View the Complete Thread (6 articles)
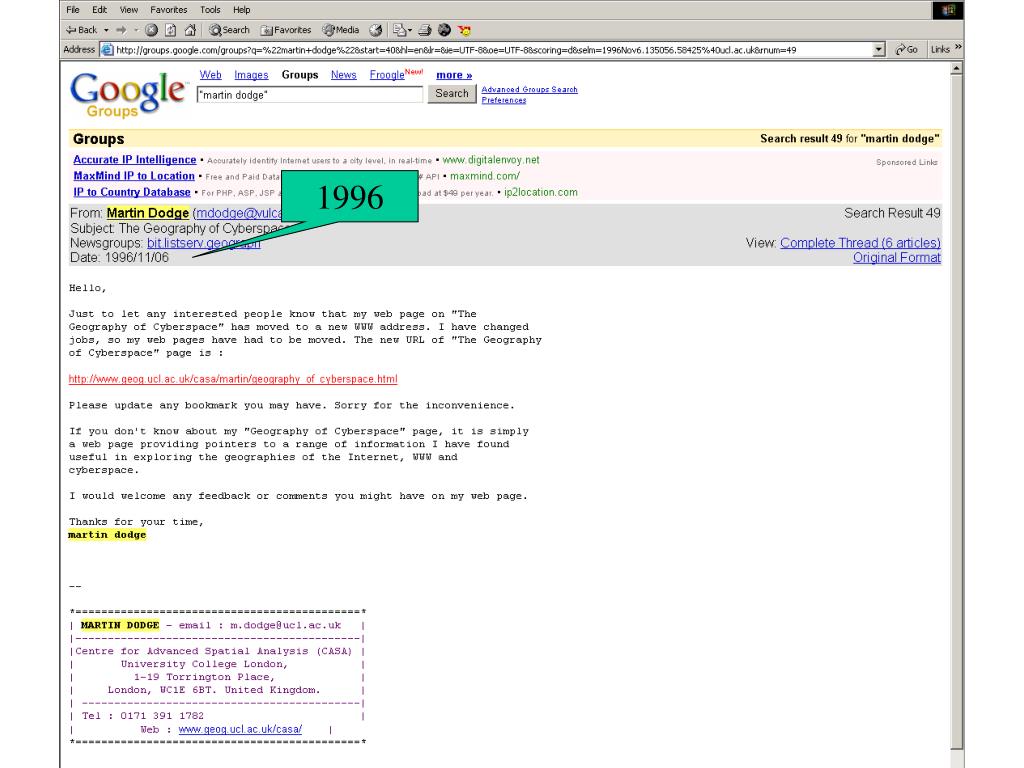The height and width of the screenshot is (768, 1024). [x=860, y=243]
